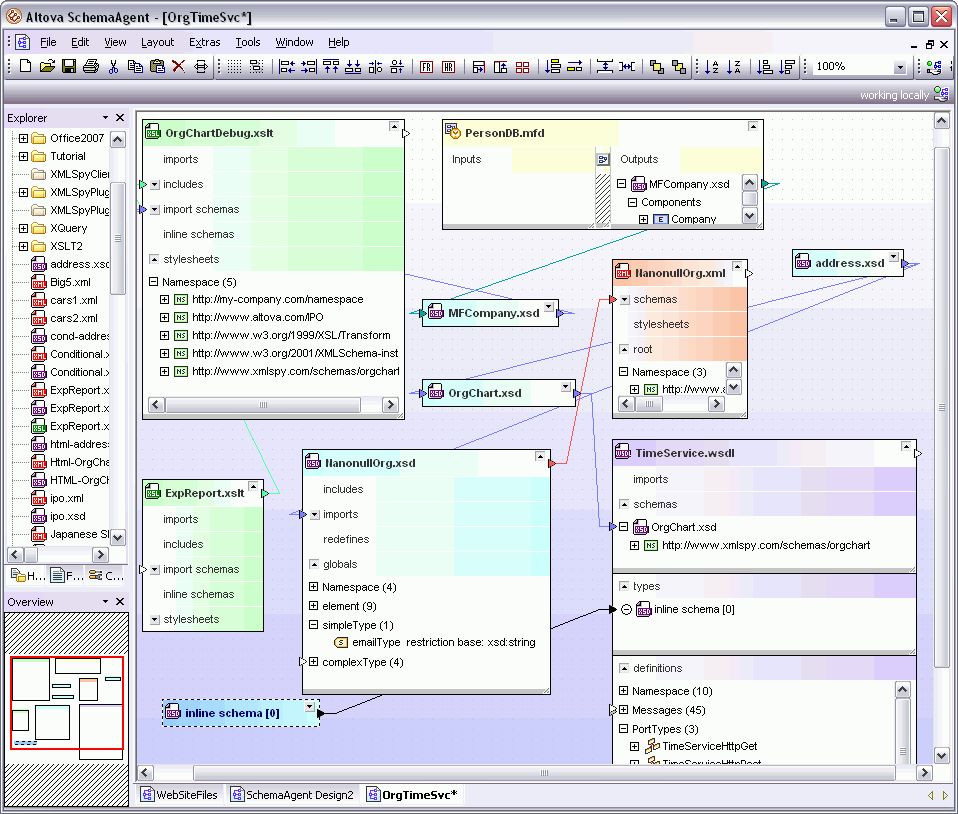Viewport: 958px width, 814px height.
Task: Expand the XQuery folder in Explorer
Action: tap(23, 228)
